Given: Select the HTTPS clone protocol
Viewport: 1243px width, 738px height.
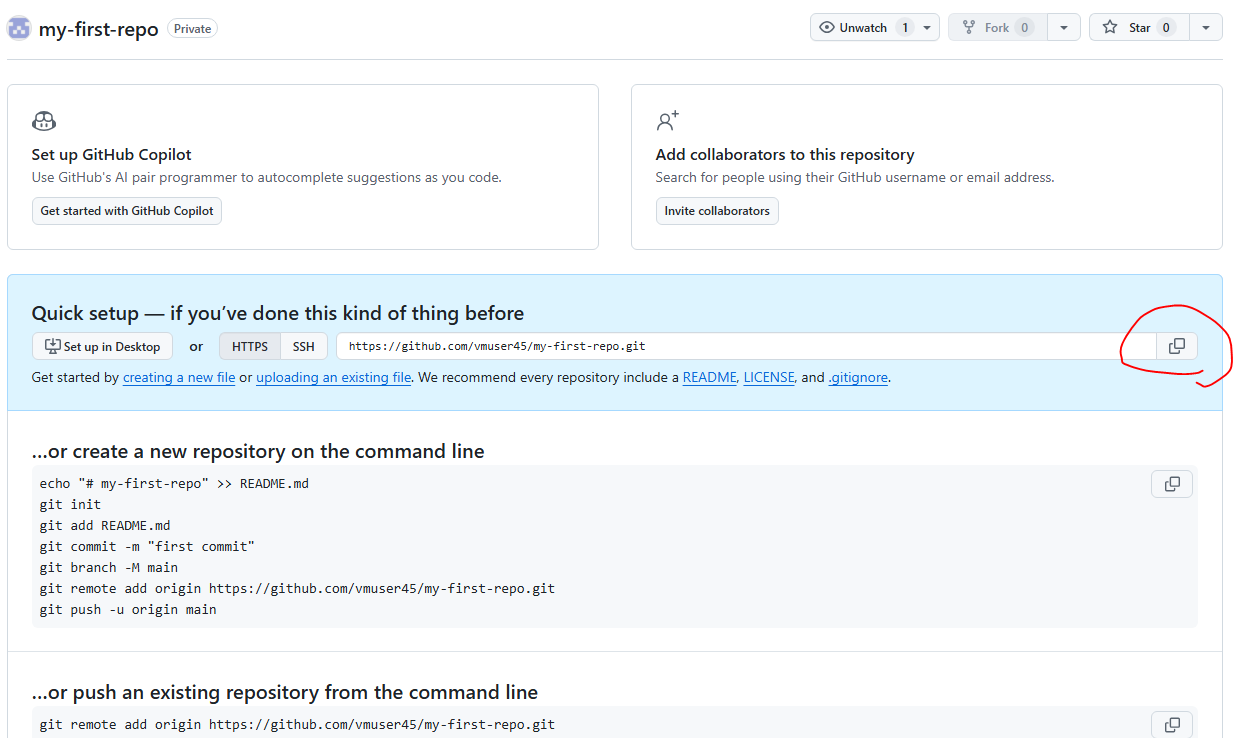Looking at the screenshot, I should (x=250, y=347).
